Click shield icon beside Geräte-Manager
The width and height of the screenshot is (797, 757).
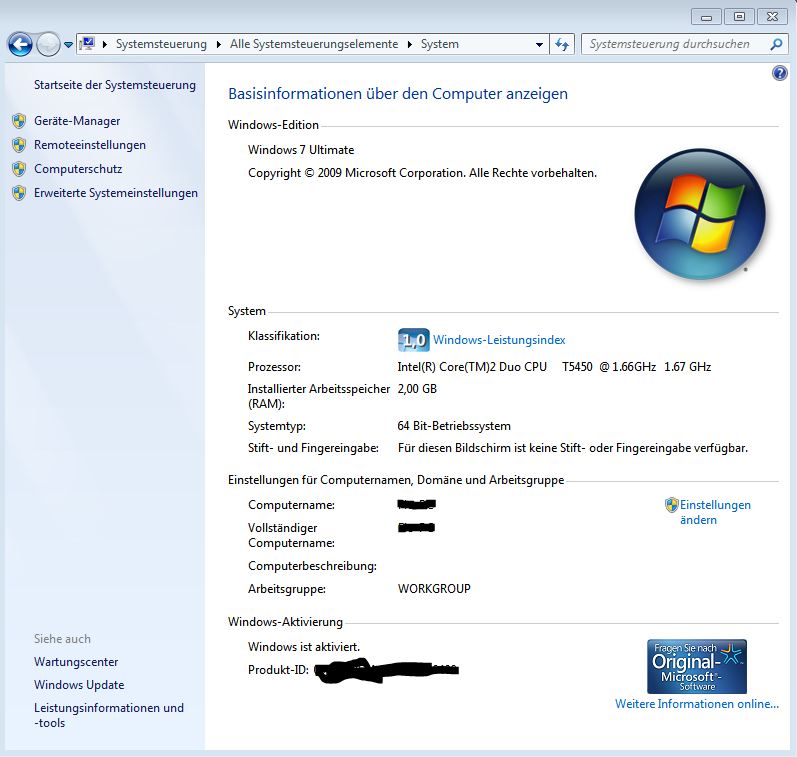pyautogui.click(x=19, y=121)
